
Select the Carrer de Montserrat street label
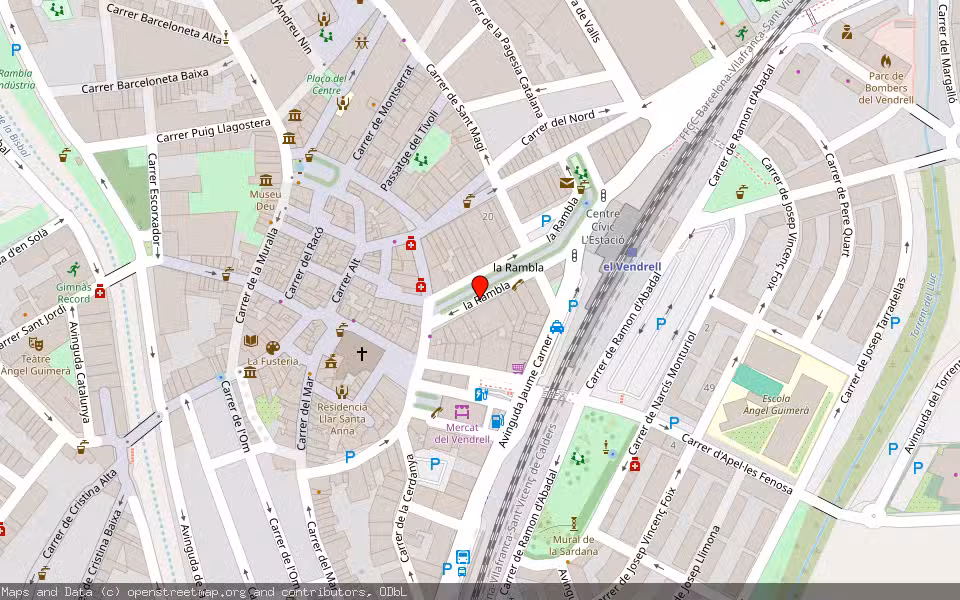tap(383, 113)
